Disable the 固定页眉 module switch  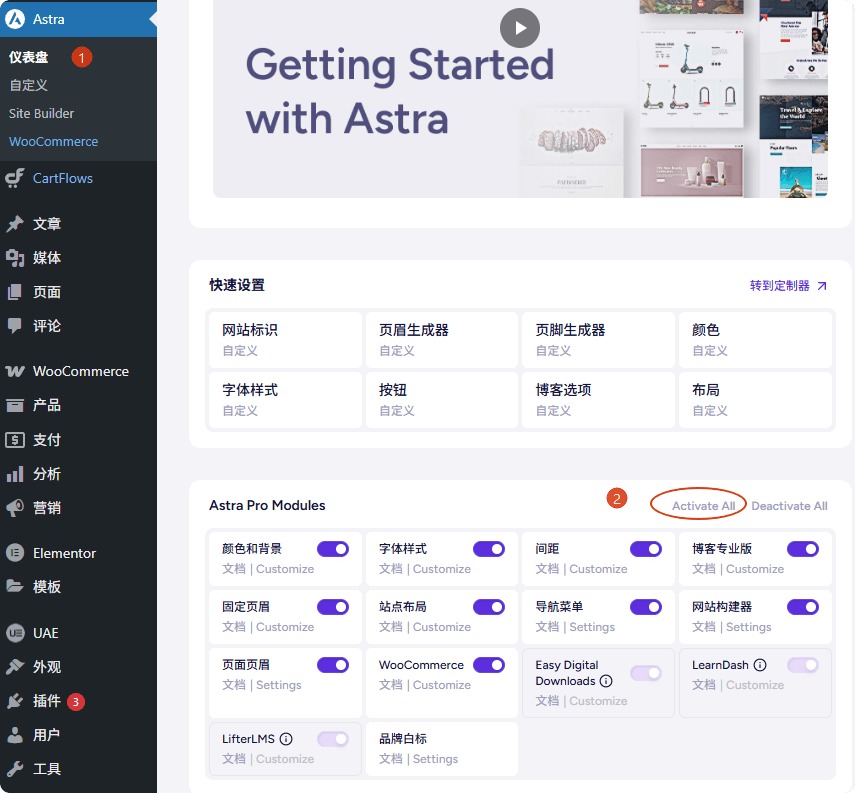coord(333,607)
